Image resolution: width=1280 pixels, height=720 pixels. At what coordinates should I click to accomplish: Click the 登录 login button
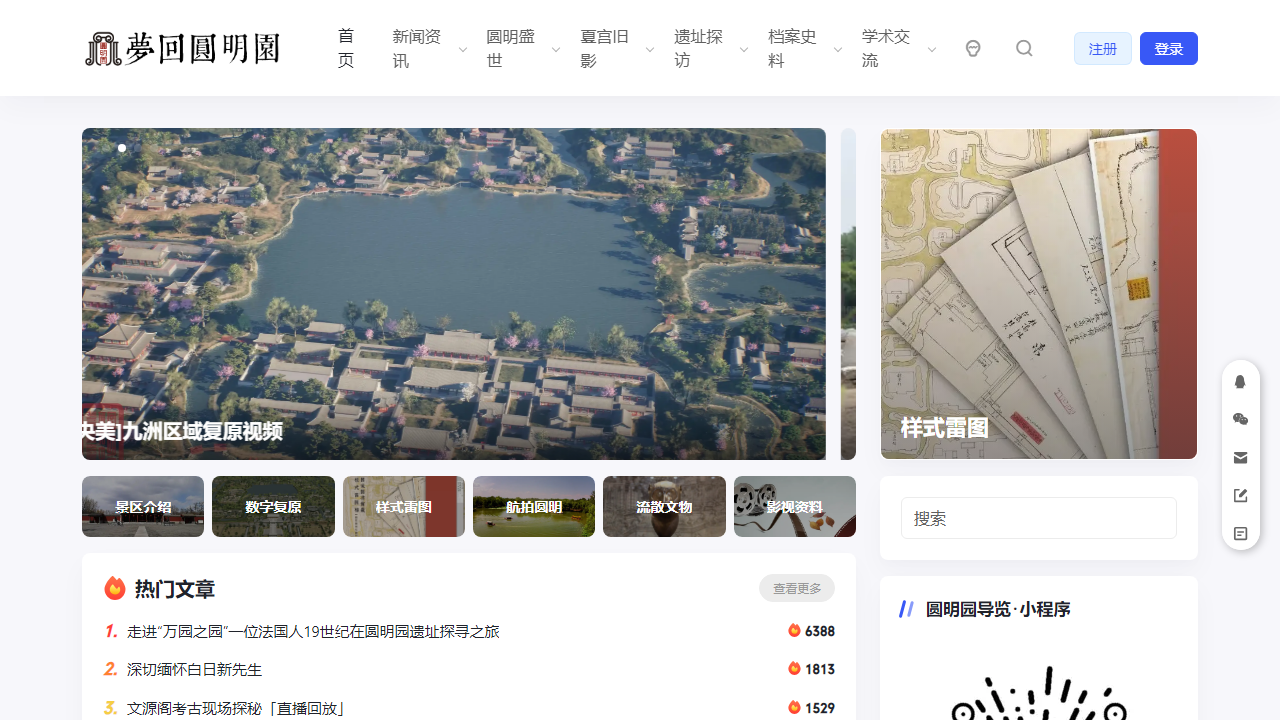1169,49
